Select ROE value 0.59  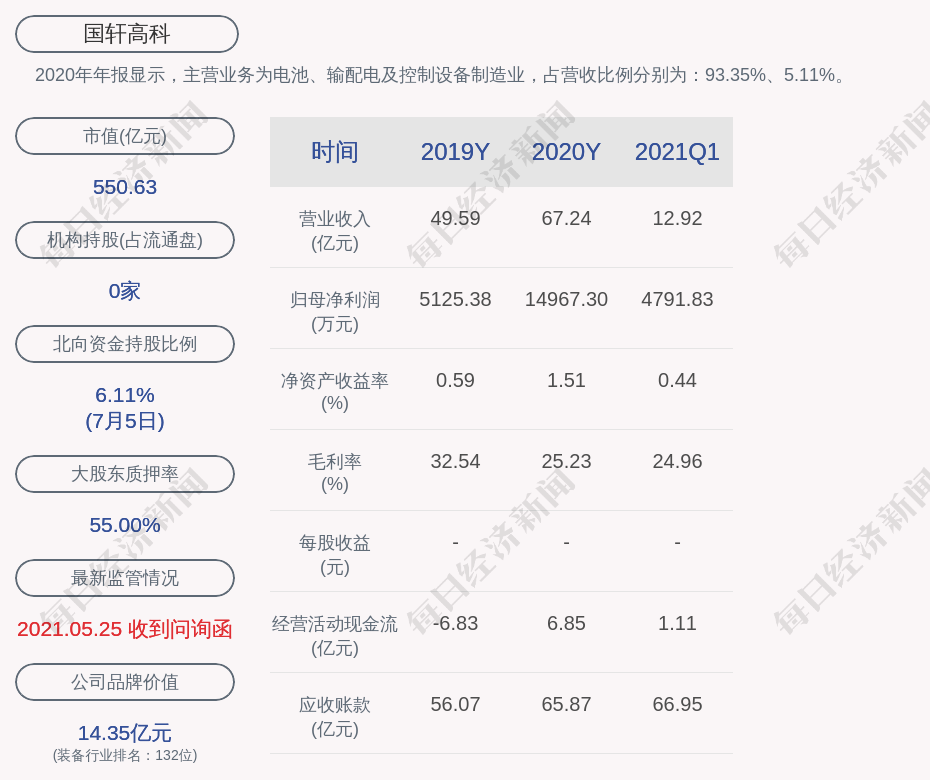[455, 380]
